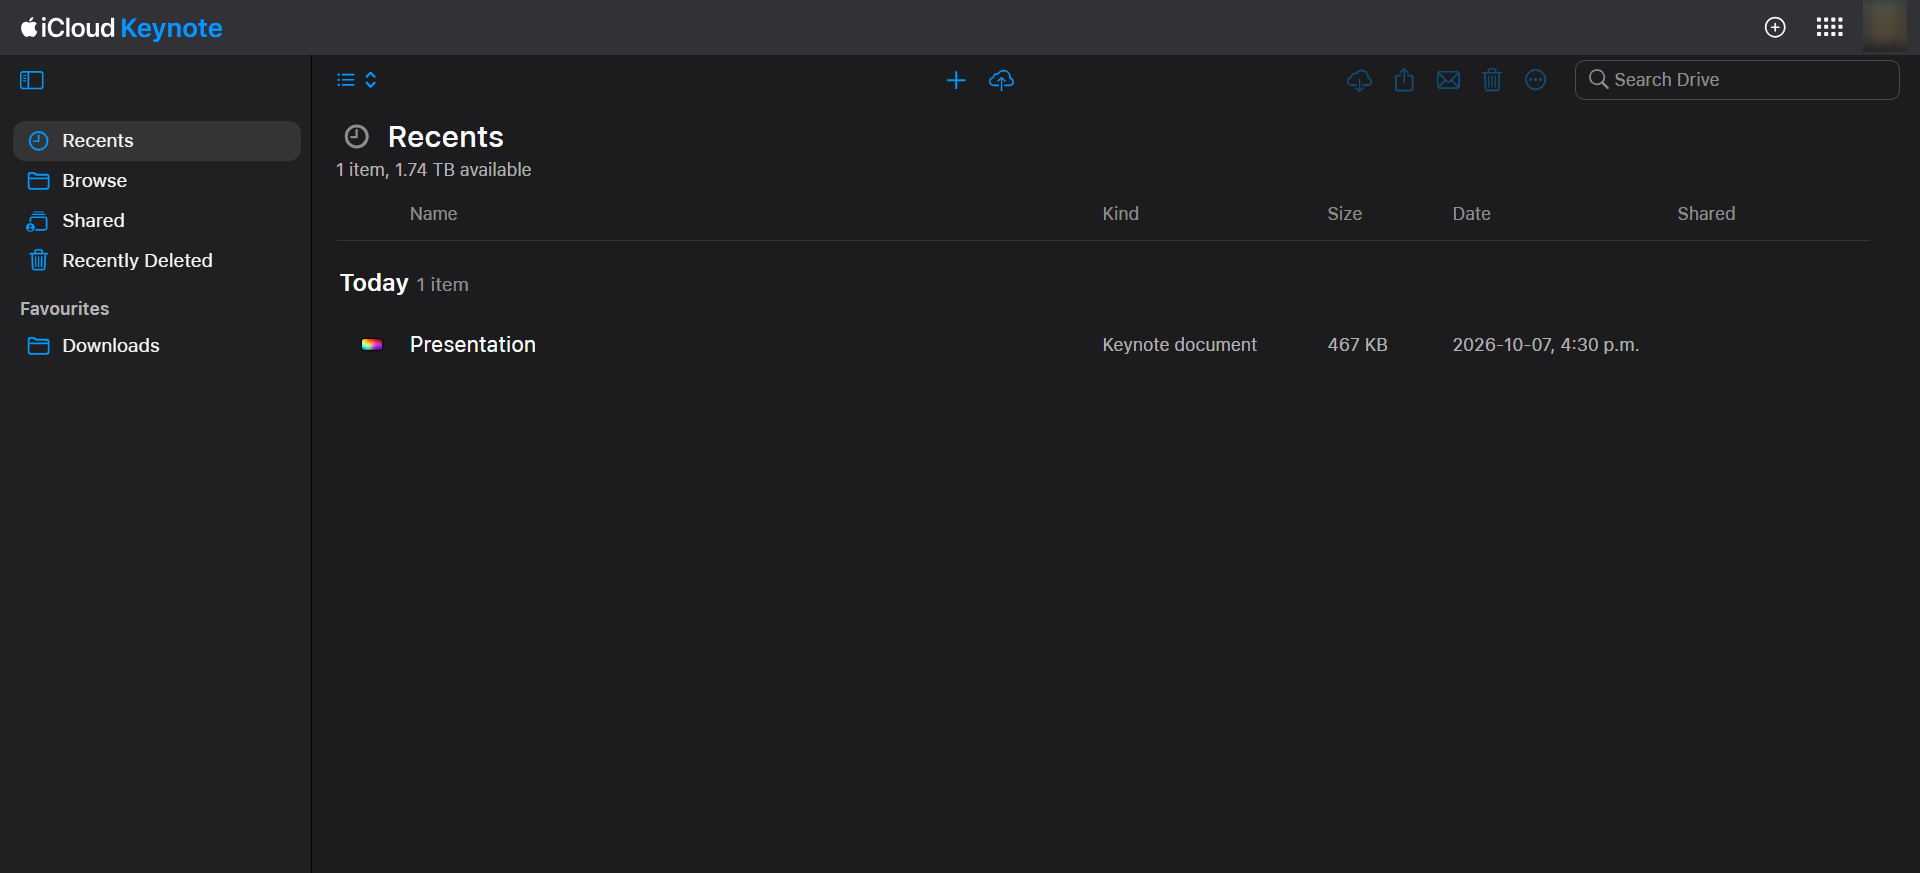Click the Favourites section heading

[64, 309]
